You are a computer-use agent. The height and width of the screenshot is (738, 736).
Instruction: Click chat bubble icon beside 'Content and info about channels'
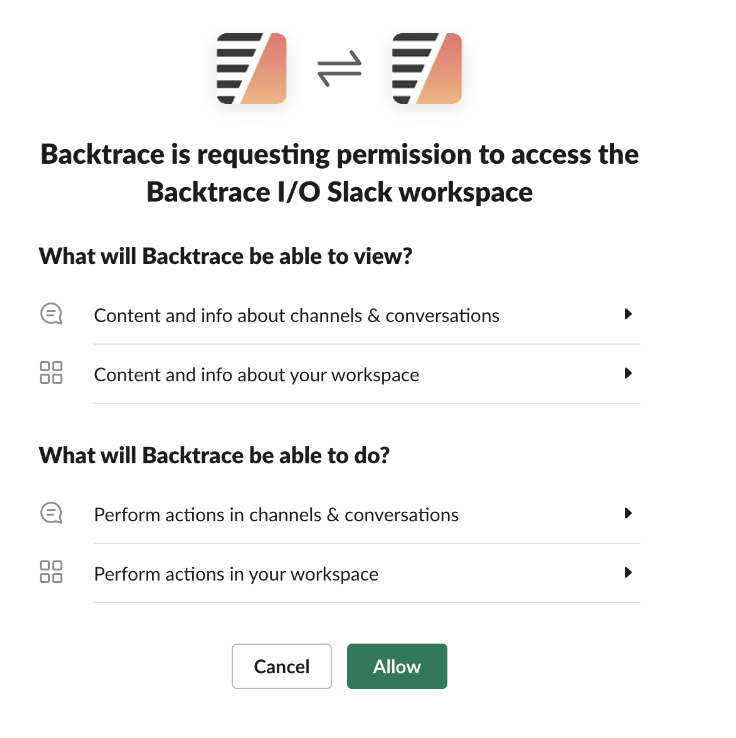point(51,315)
